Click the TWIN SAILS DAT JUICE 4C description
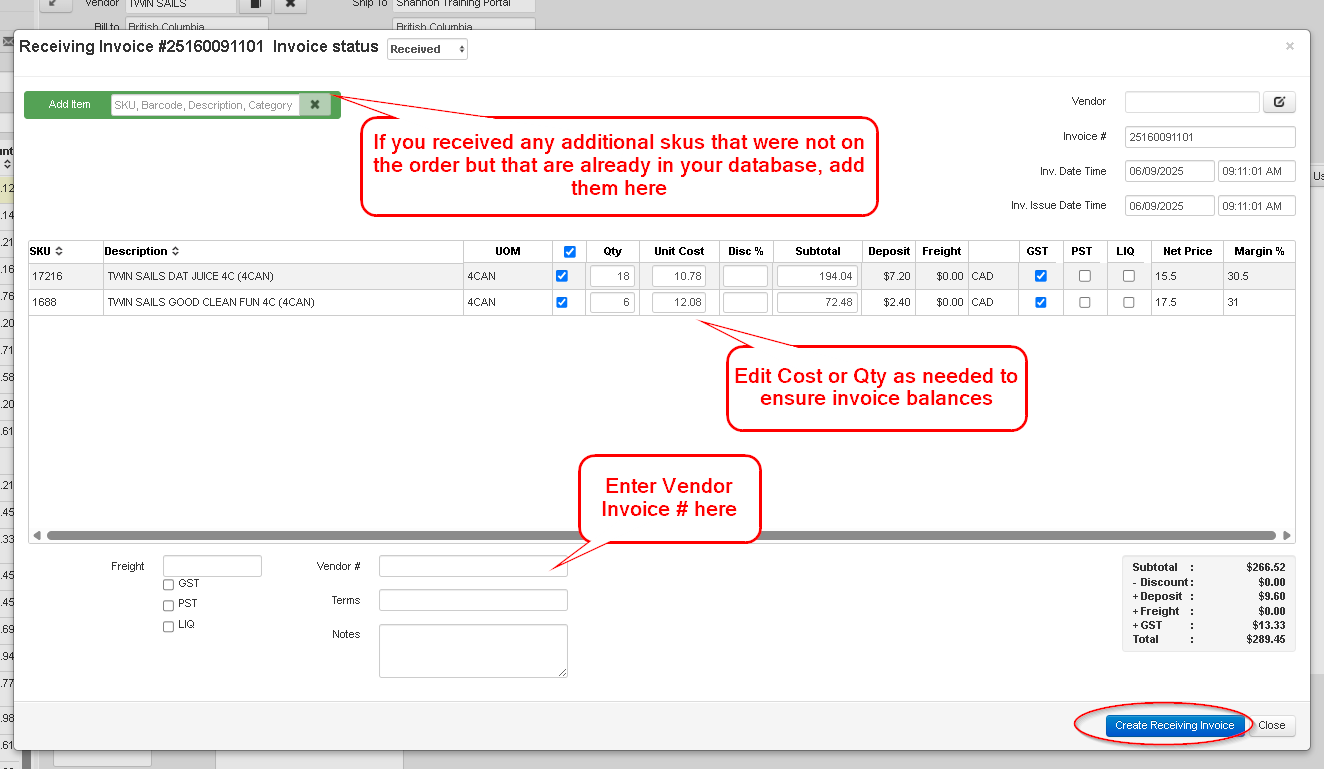 point(190,276)
